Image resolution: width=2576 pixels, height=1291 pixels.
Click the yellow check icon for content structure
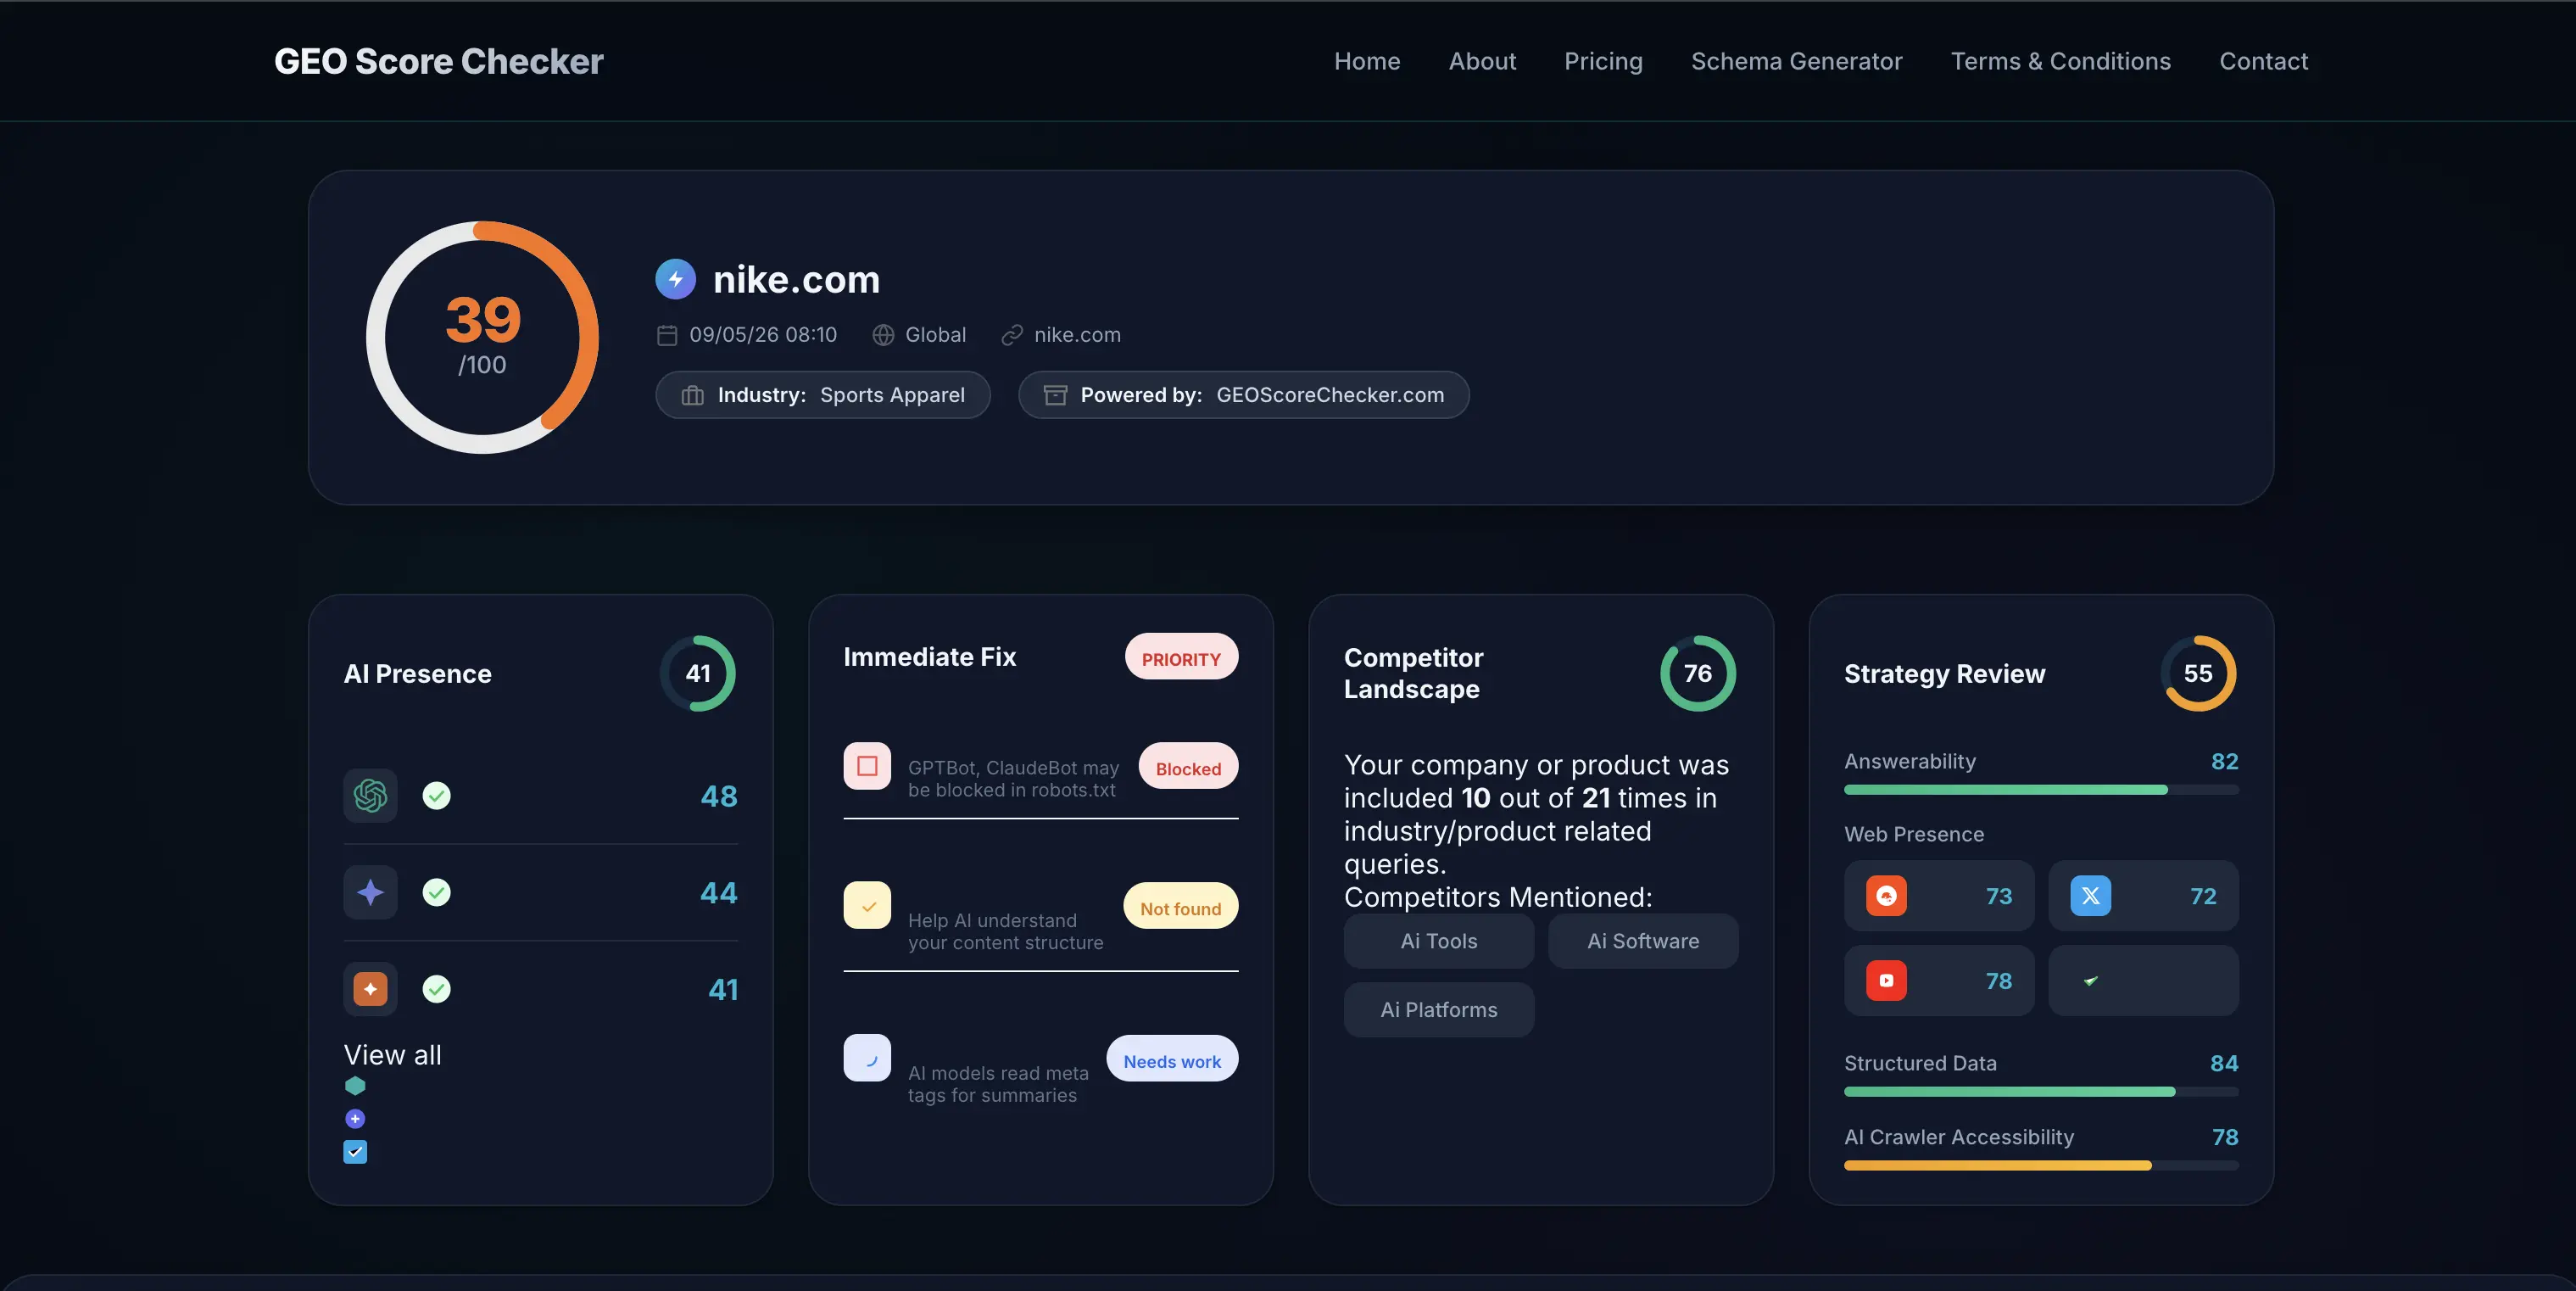[867, 906]
